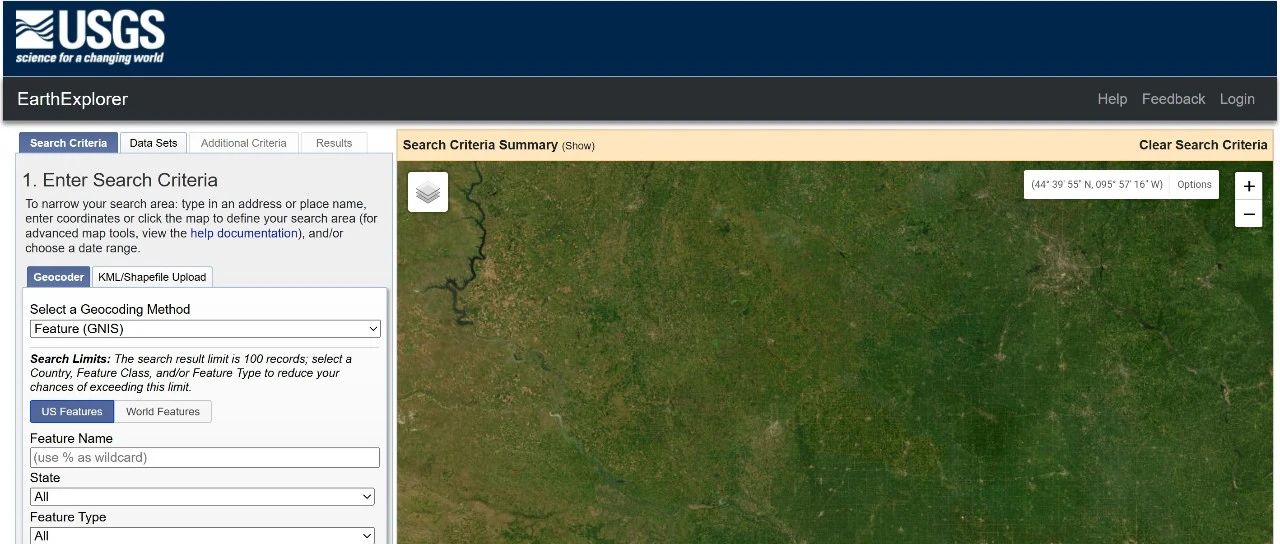Open the Geocoding Method dropdown
The image size is (1280, 544).
click(x=205, y=328)
